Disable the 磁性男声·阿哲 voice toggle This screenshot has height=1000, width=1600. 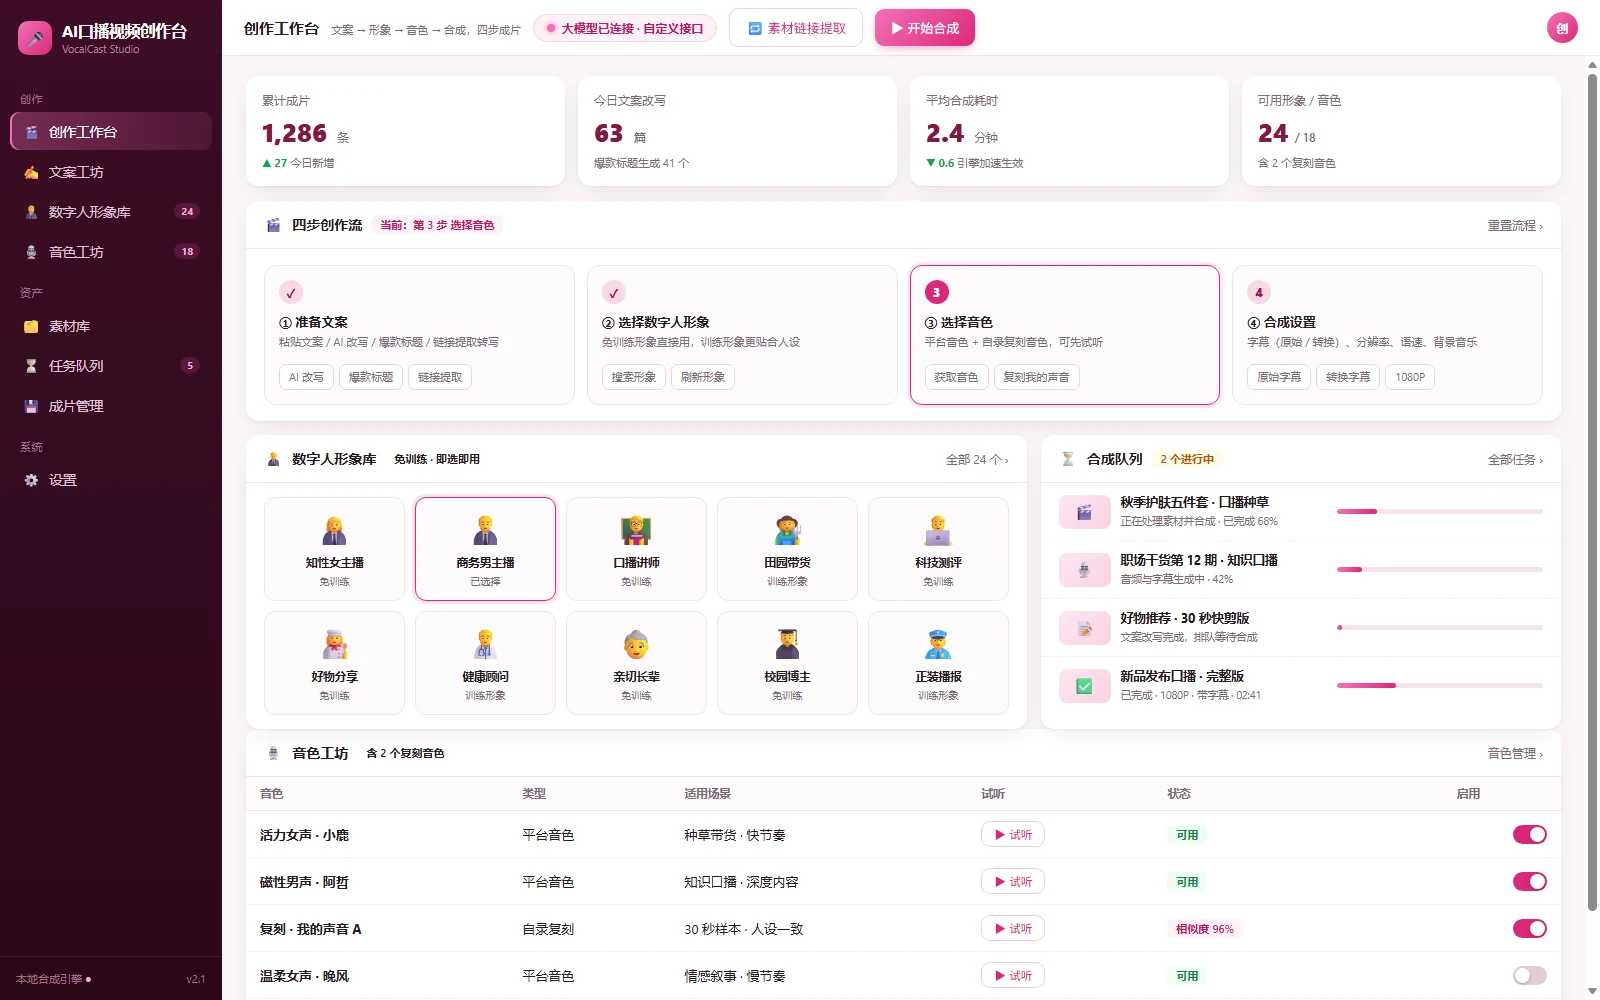point(1529,881)
